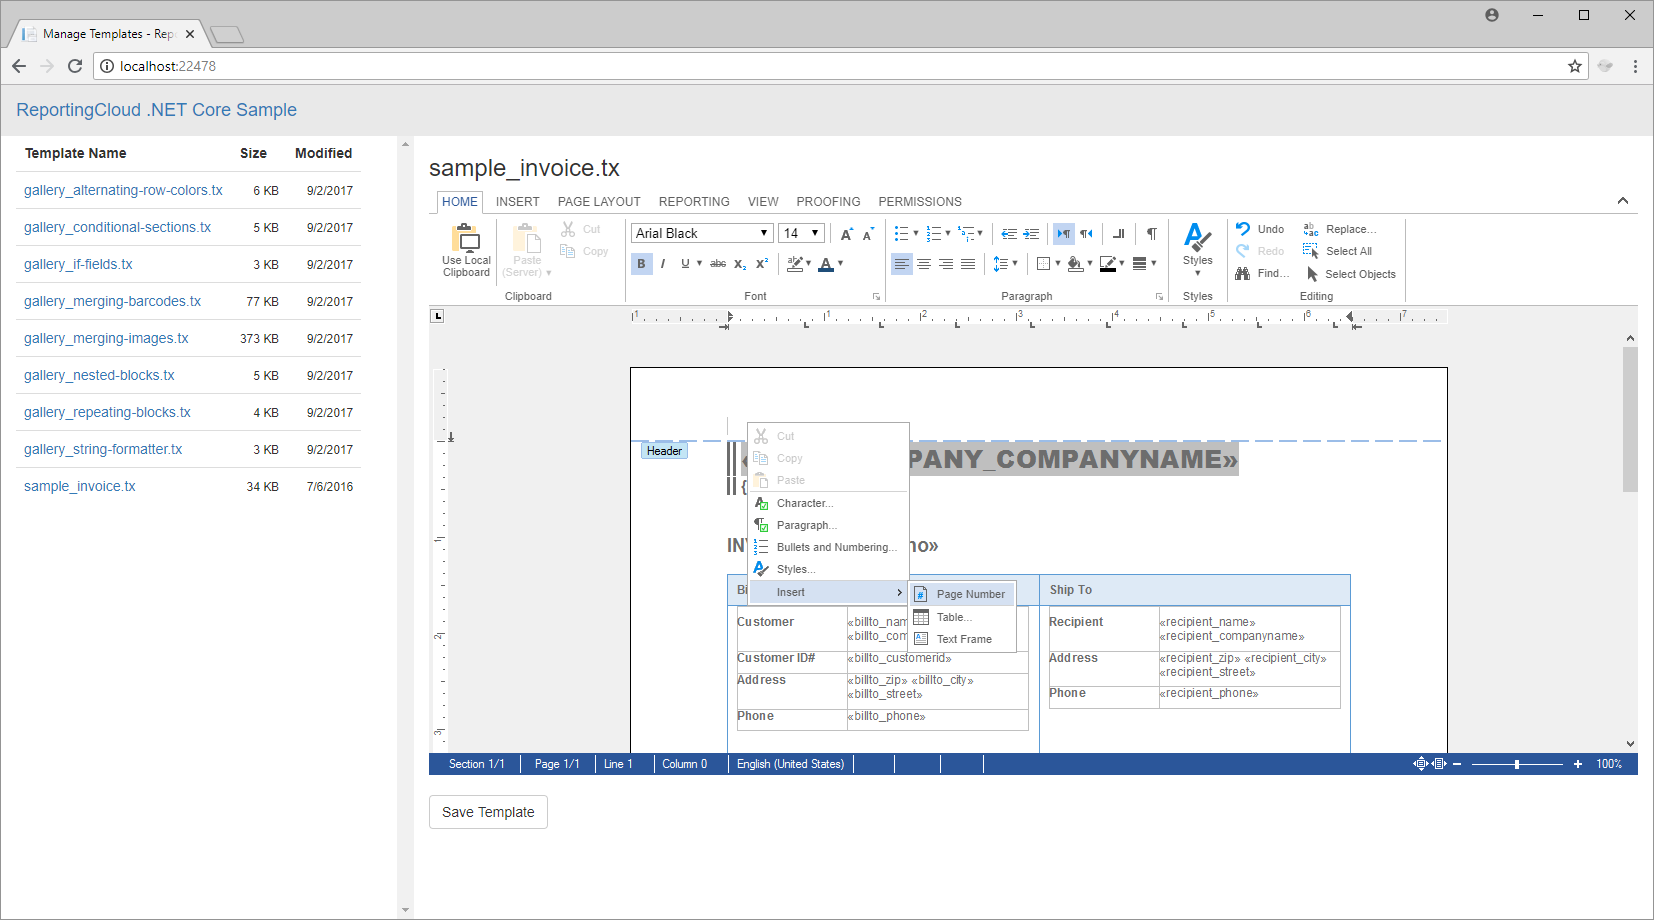The image size is (1654, 920).
Task: Click the browser address bar
Action: coord(840,66)
